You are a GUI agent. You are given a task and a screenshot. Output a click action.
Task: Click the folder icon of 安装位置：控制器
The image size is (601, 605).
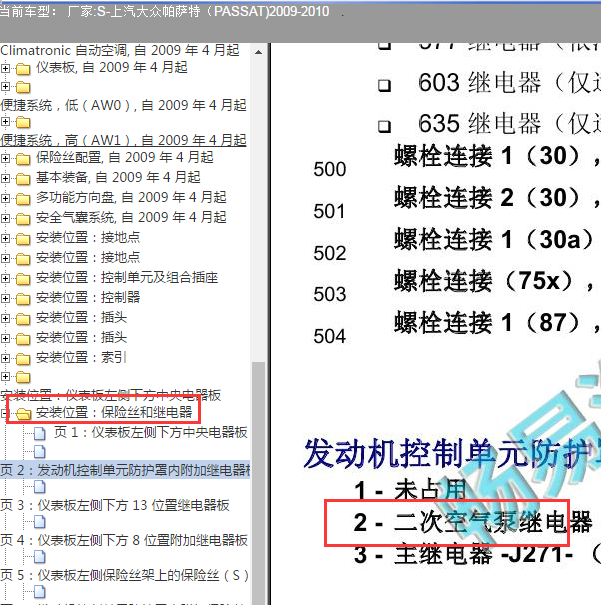tap(23, 299)
